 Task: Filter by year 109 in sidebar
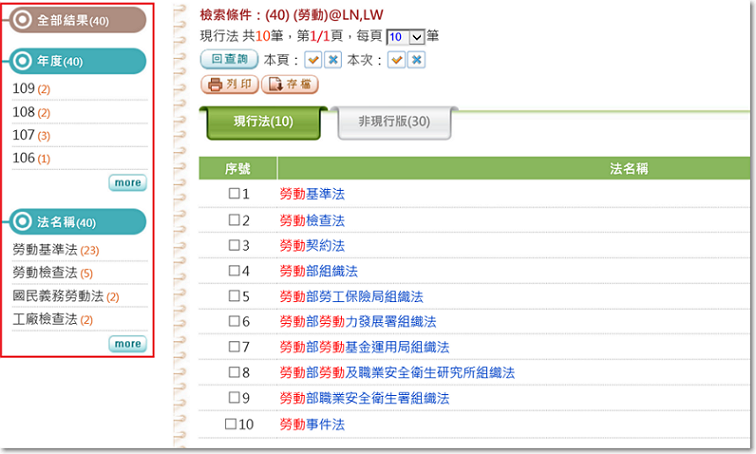click(x=24, y=89)
